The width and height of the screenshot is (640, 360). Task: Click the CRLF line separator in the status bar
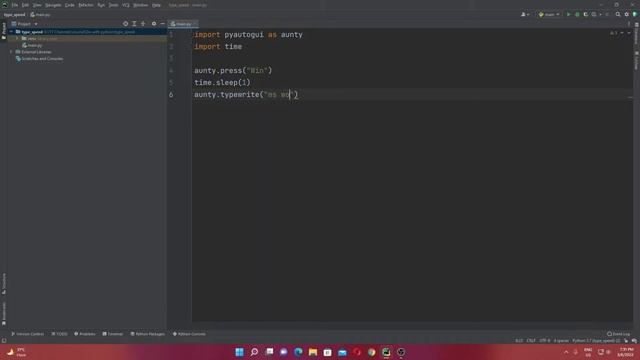pyautogui.click(x=531, y=340)
